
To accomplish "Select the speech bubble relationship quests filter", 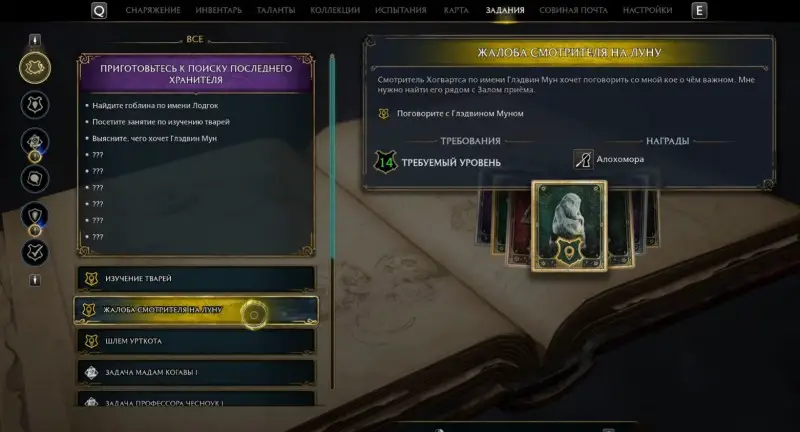I will pos(35,179).
